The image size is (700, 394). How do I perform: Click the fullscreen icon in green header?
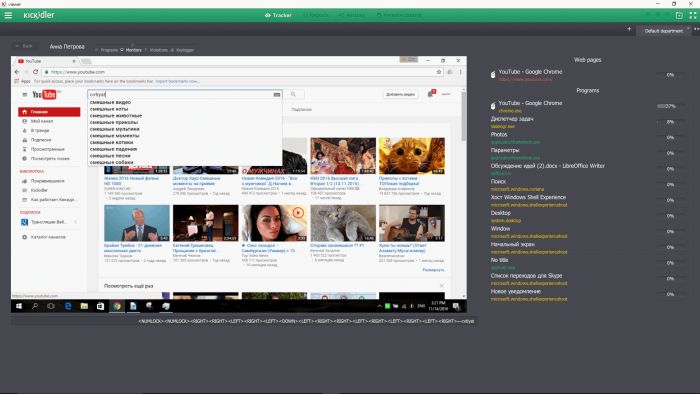693,15
